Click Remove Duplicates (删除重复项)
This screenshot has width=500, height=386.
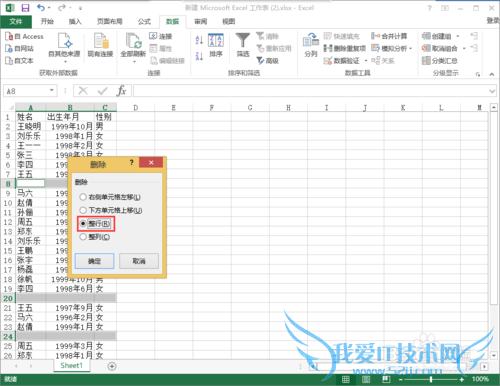click(x=345, y=49)
